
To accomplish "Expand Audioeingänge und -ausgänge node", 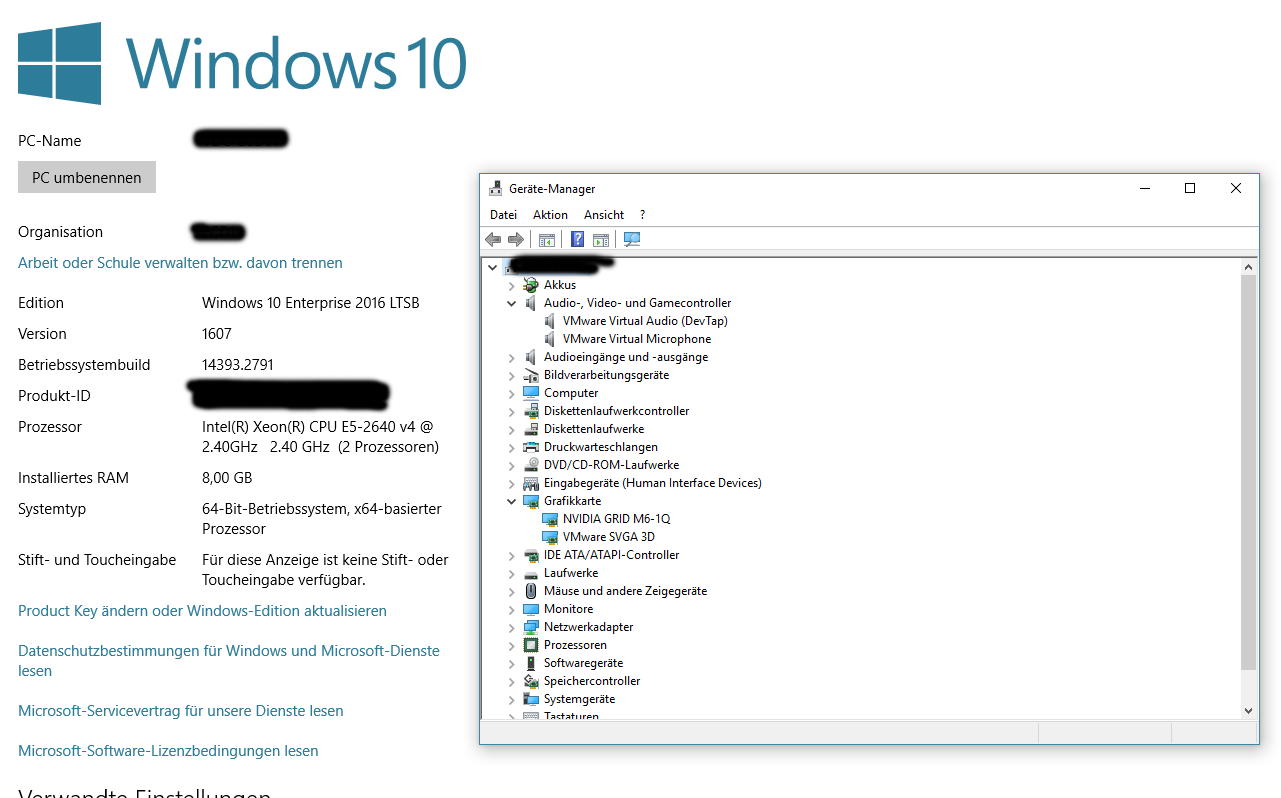I will tap(511, 357).
